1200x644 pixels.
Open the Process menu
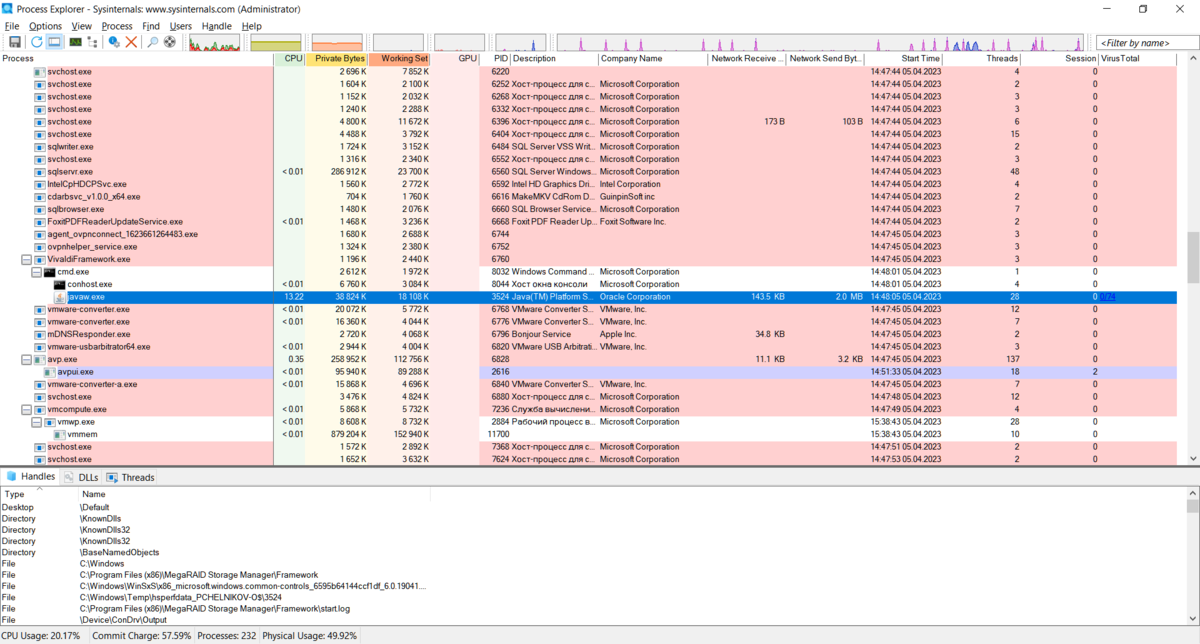[117, 26]
